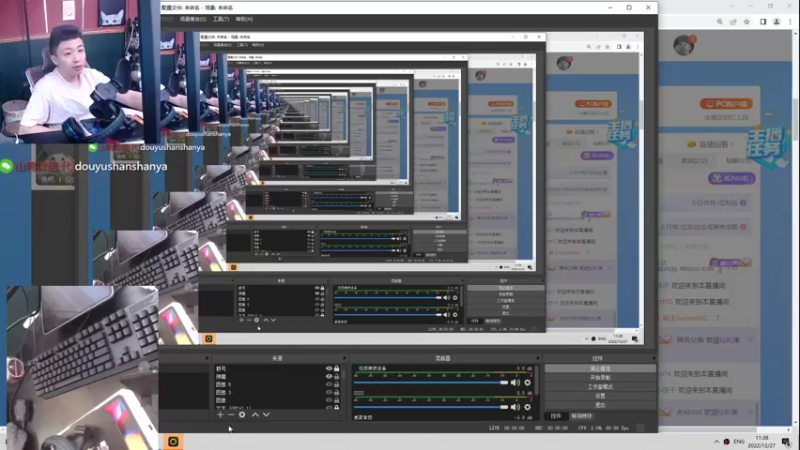The height and width of the screenshot is (450, 800).
Task: Click the 开始录制 button
Action: click(x=600, y=378)
